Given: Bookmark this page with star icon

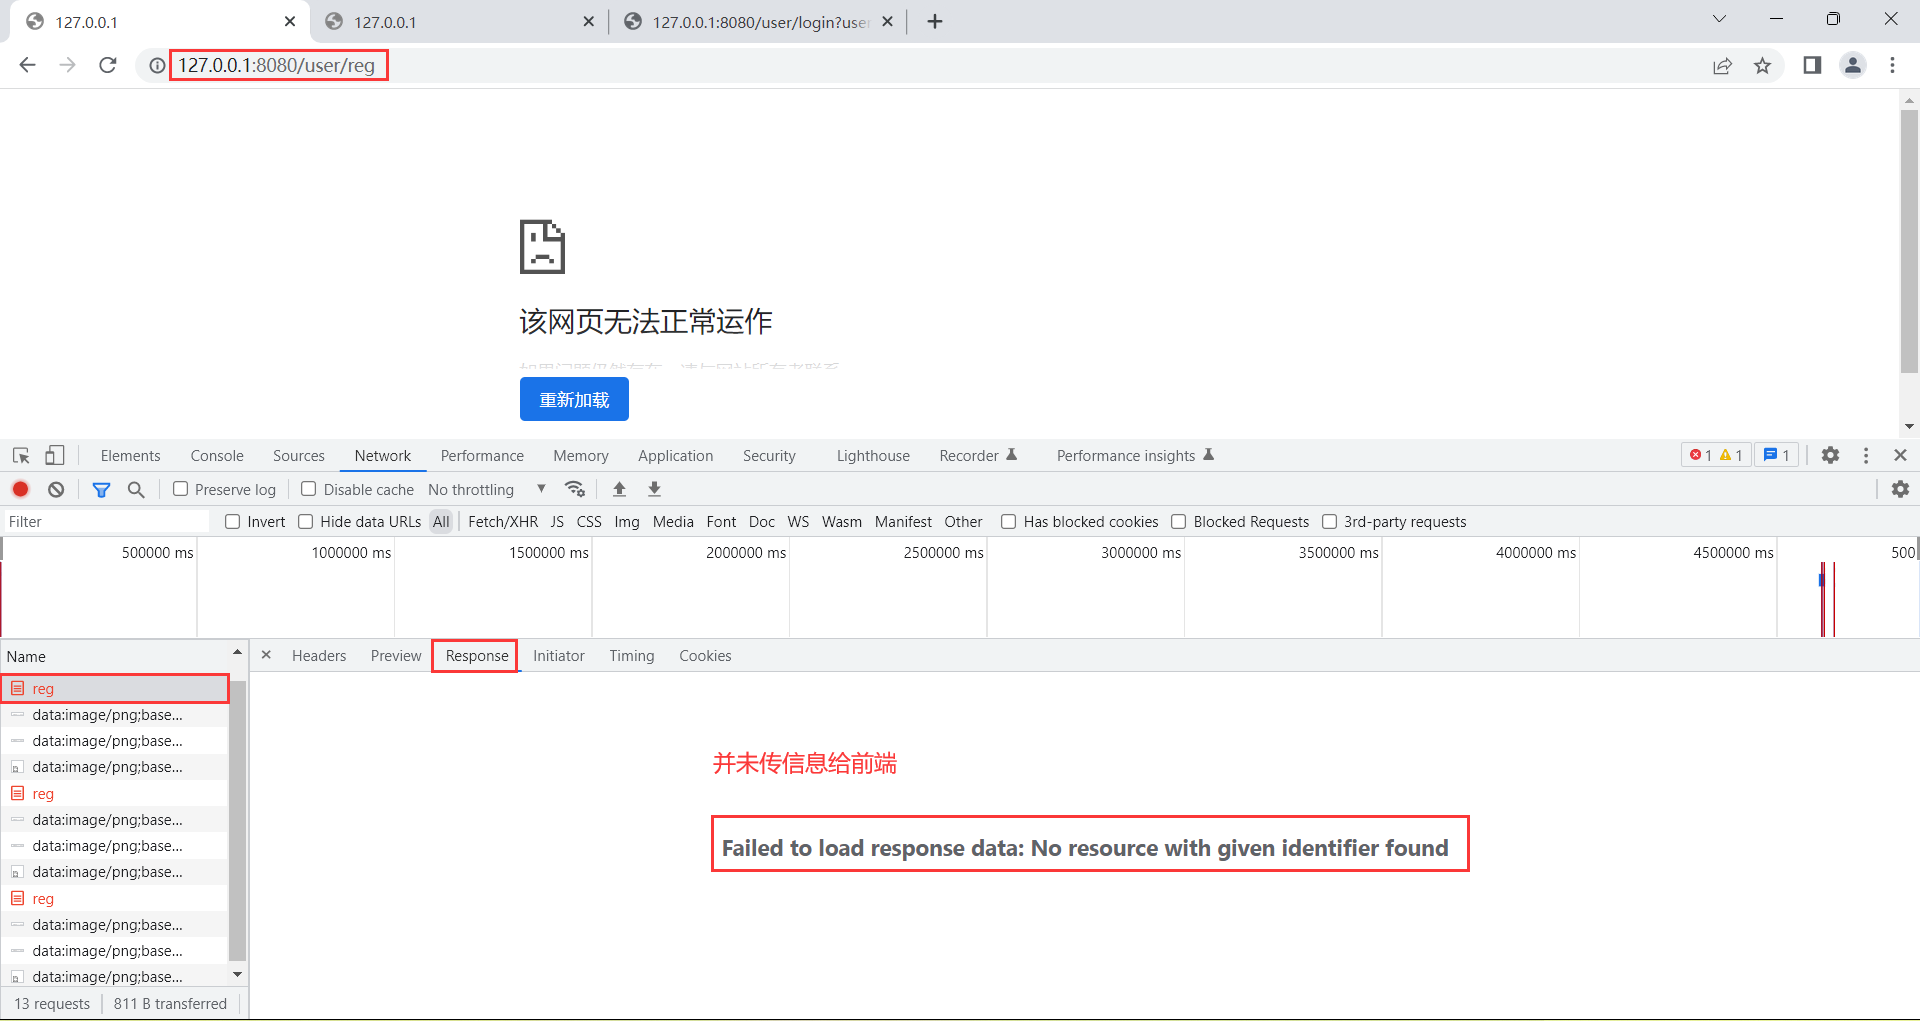Looking at the screenshot, I should (1762, 66).
